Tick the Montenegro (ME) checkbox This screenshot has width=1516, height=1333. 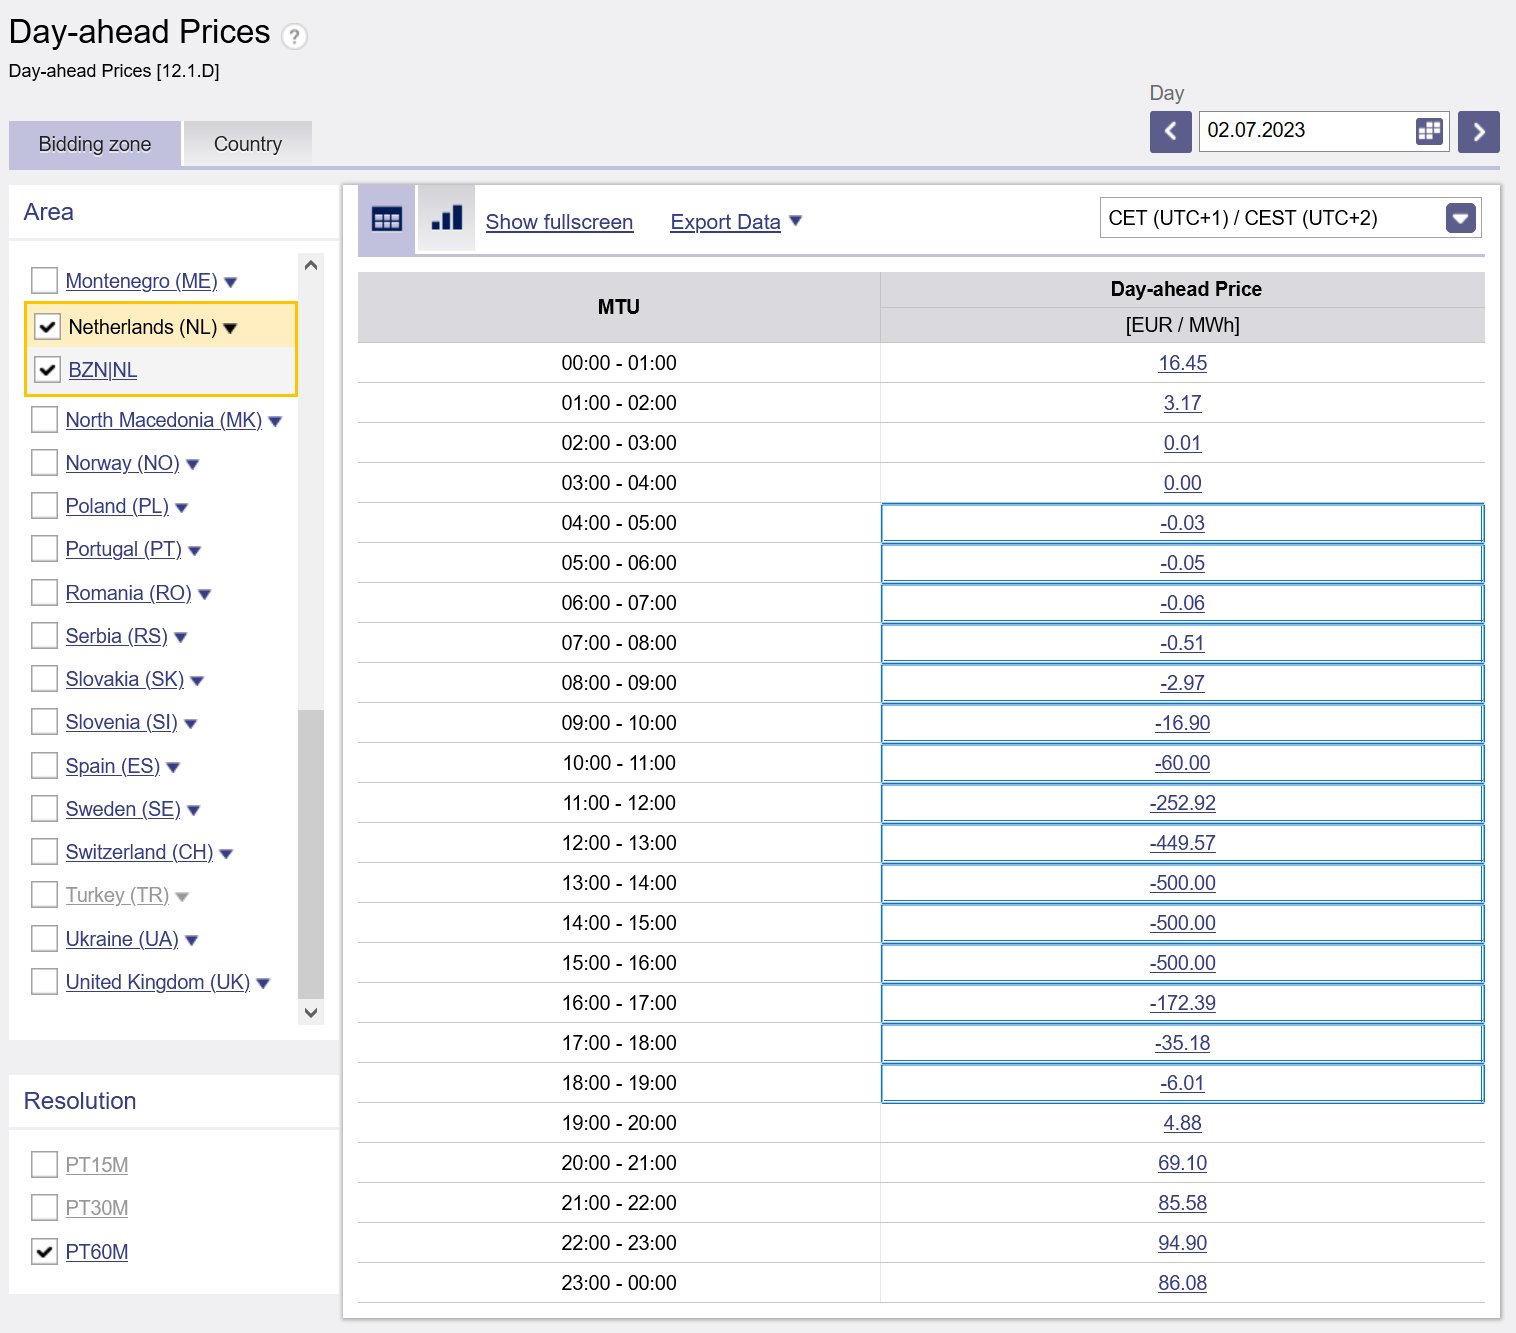coord(44,280)
